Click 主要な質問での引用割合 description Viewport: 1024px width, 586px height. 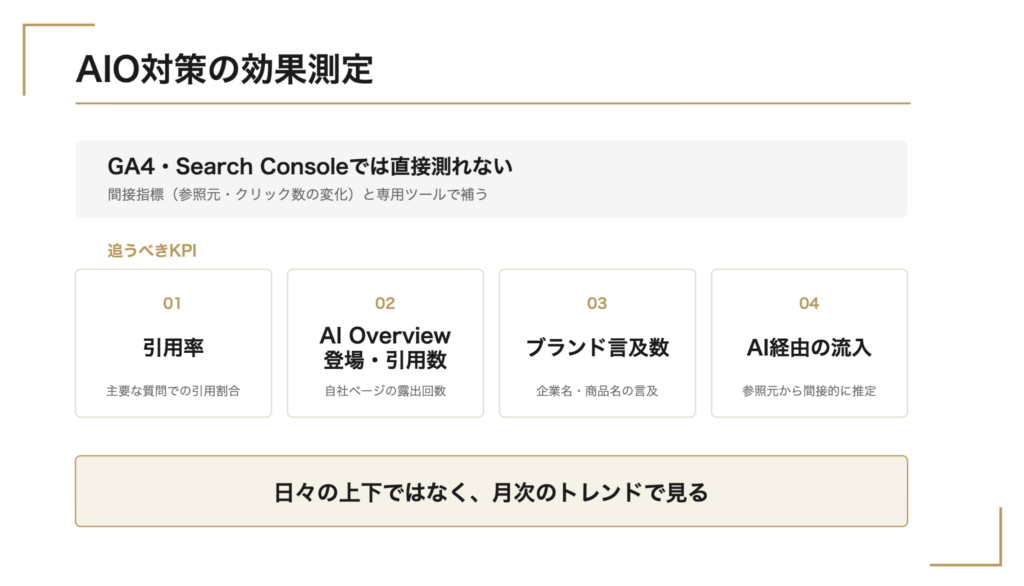173,391
